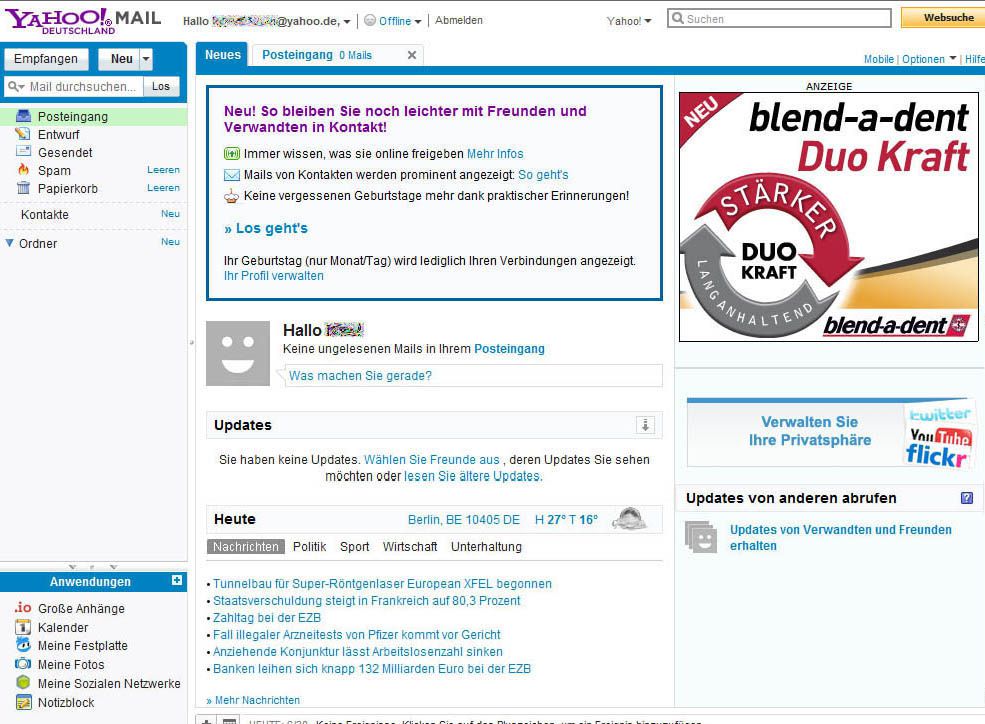The height and width of the screenshot is (724, 985).
Task: Open Große Anhänge in applications list
Action: pyautogui.click(x=81, y=609)
